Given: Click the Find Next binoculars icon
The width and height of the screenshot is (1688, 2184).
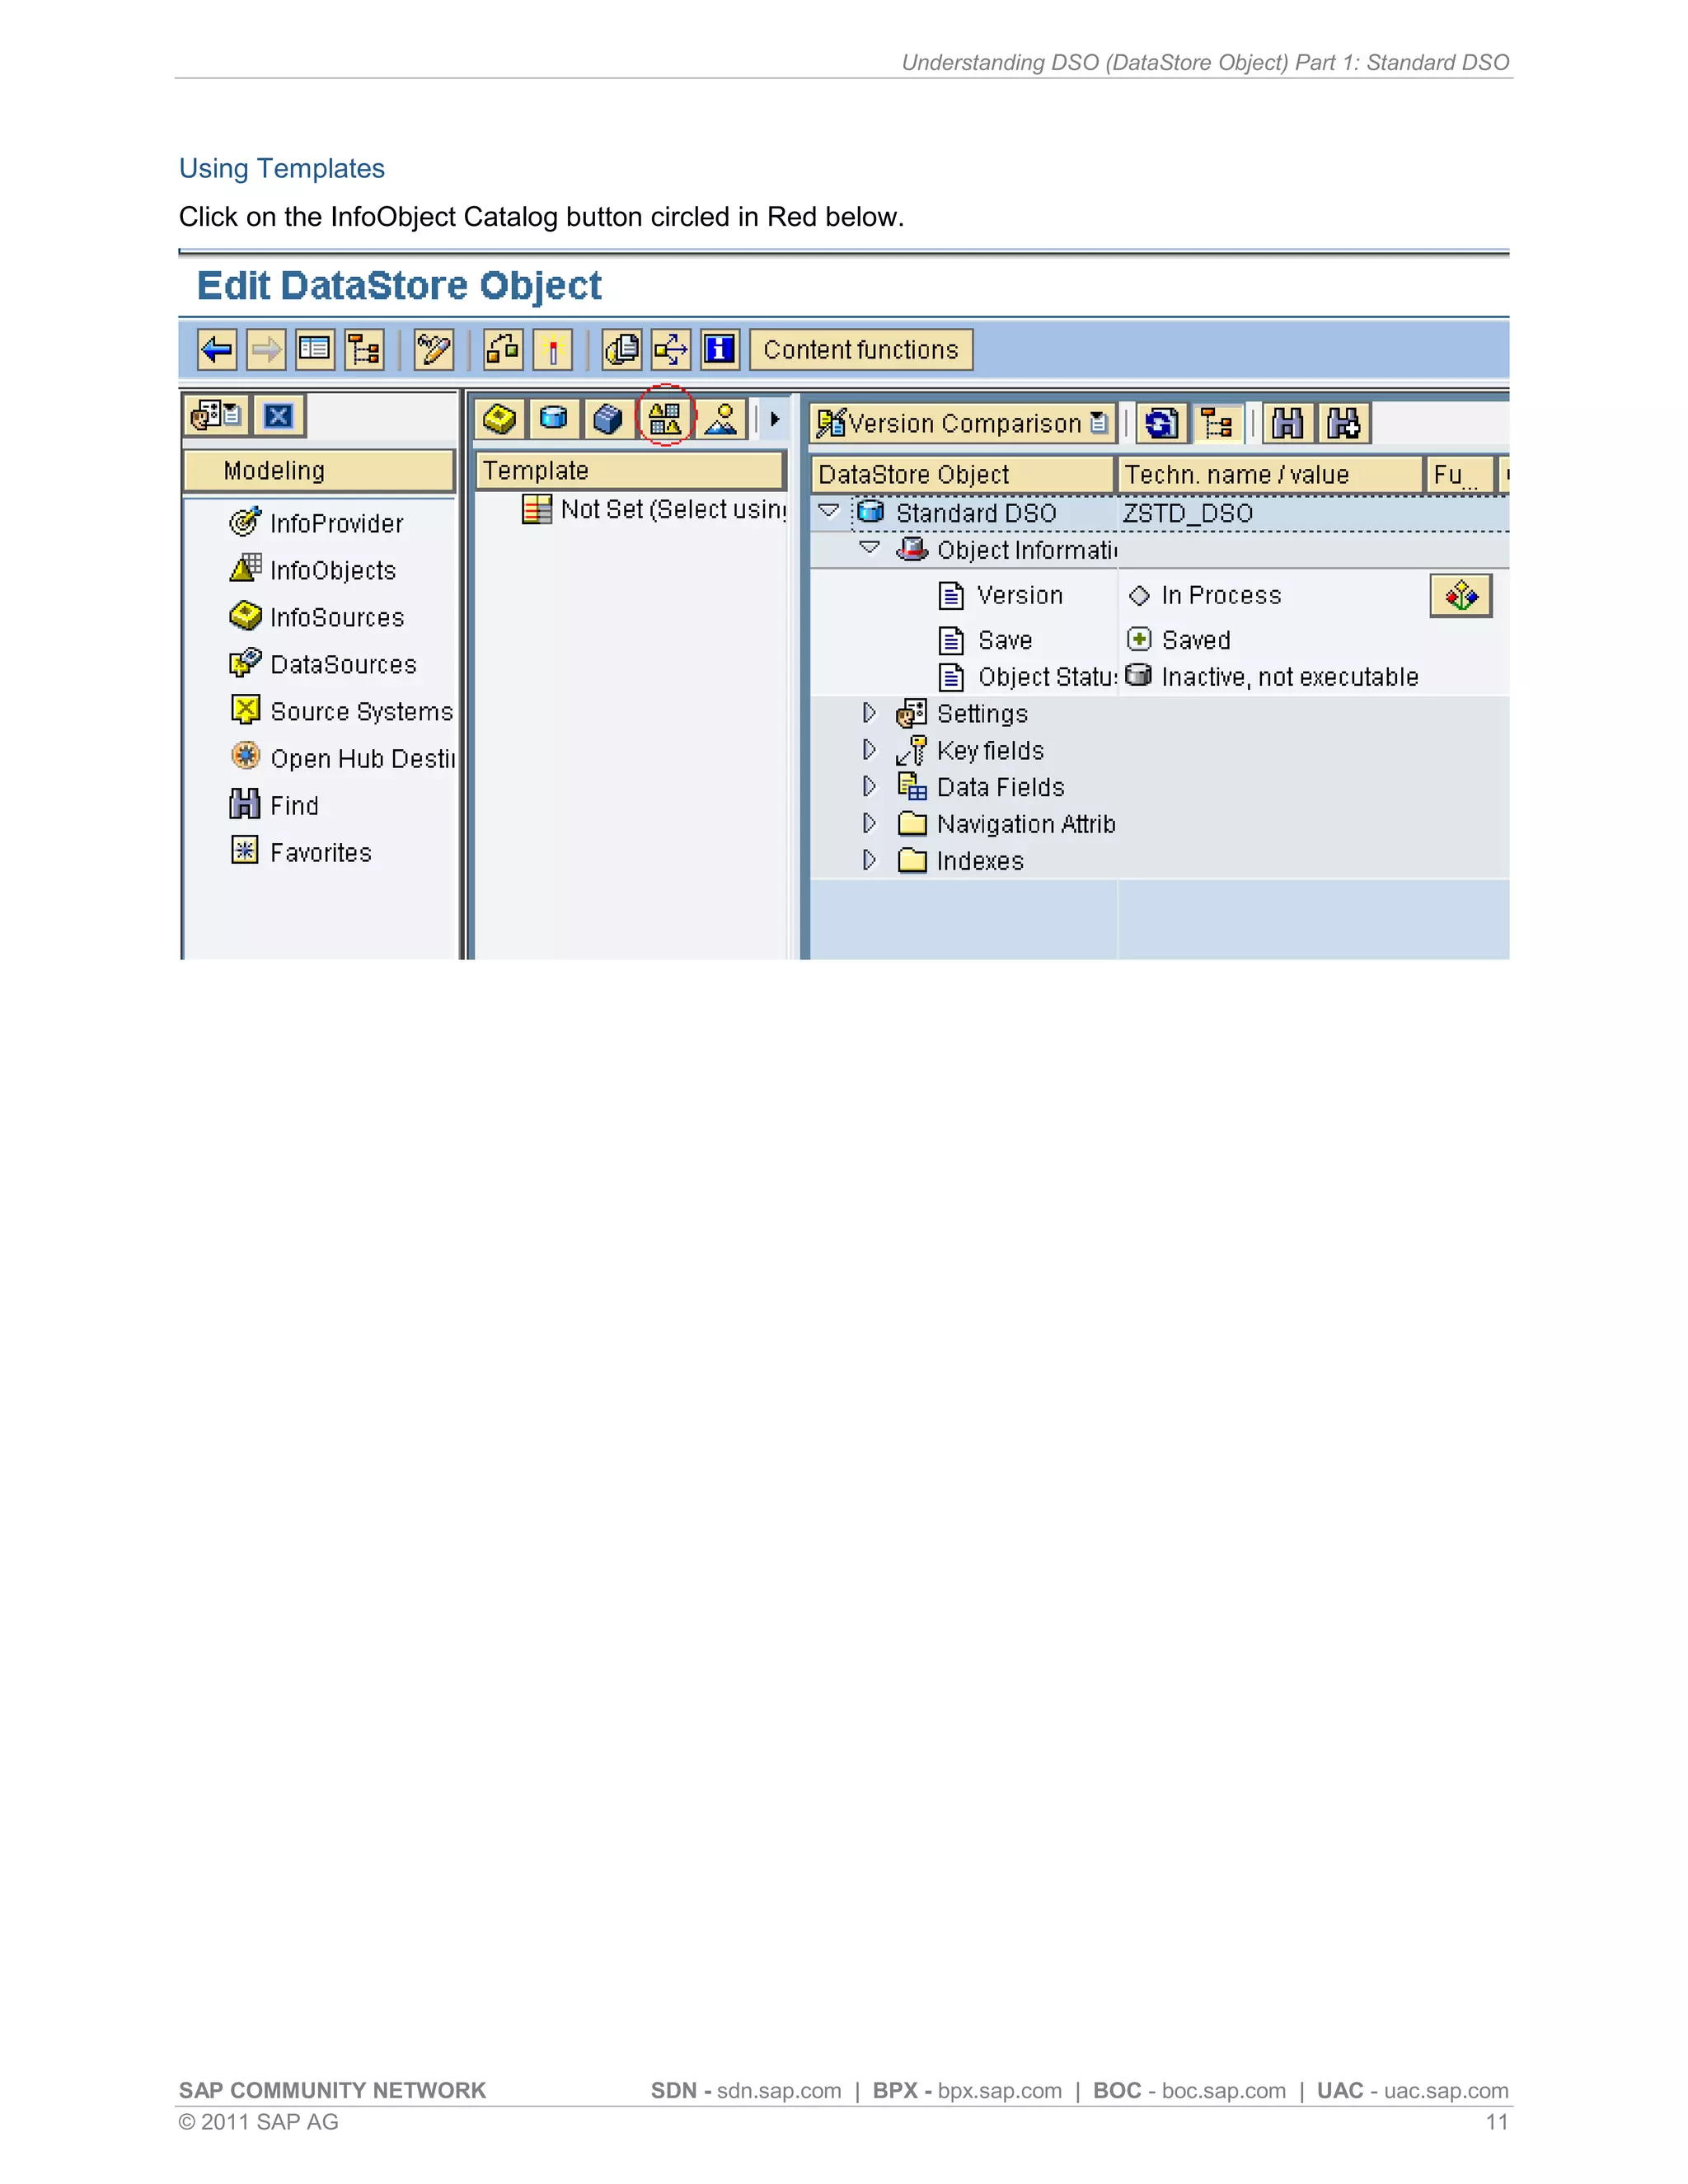Looking at the screenshot, I should pos(1344,424).
